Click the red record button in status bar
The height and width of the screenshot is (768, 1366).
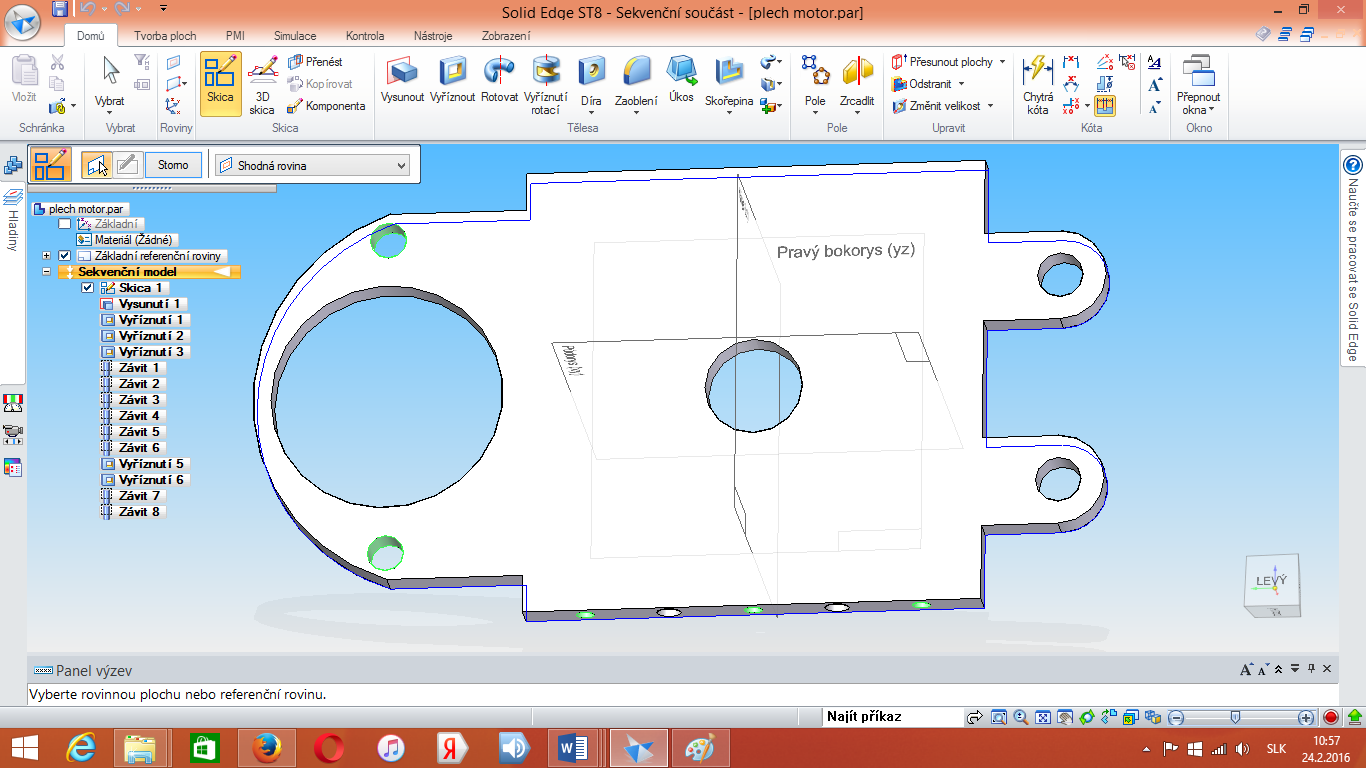click(1331, 717)
